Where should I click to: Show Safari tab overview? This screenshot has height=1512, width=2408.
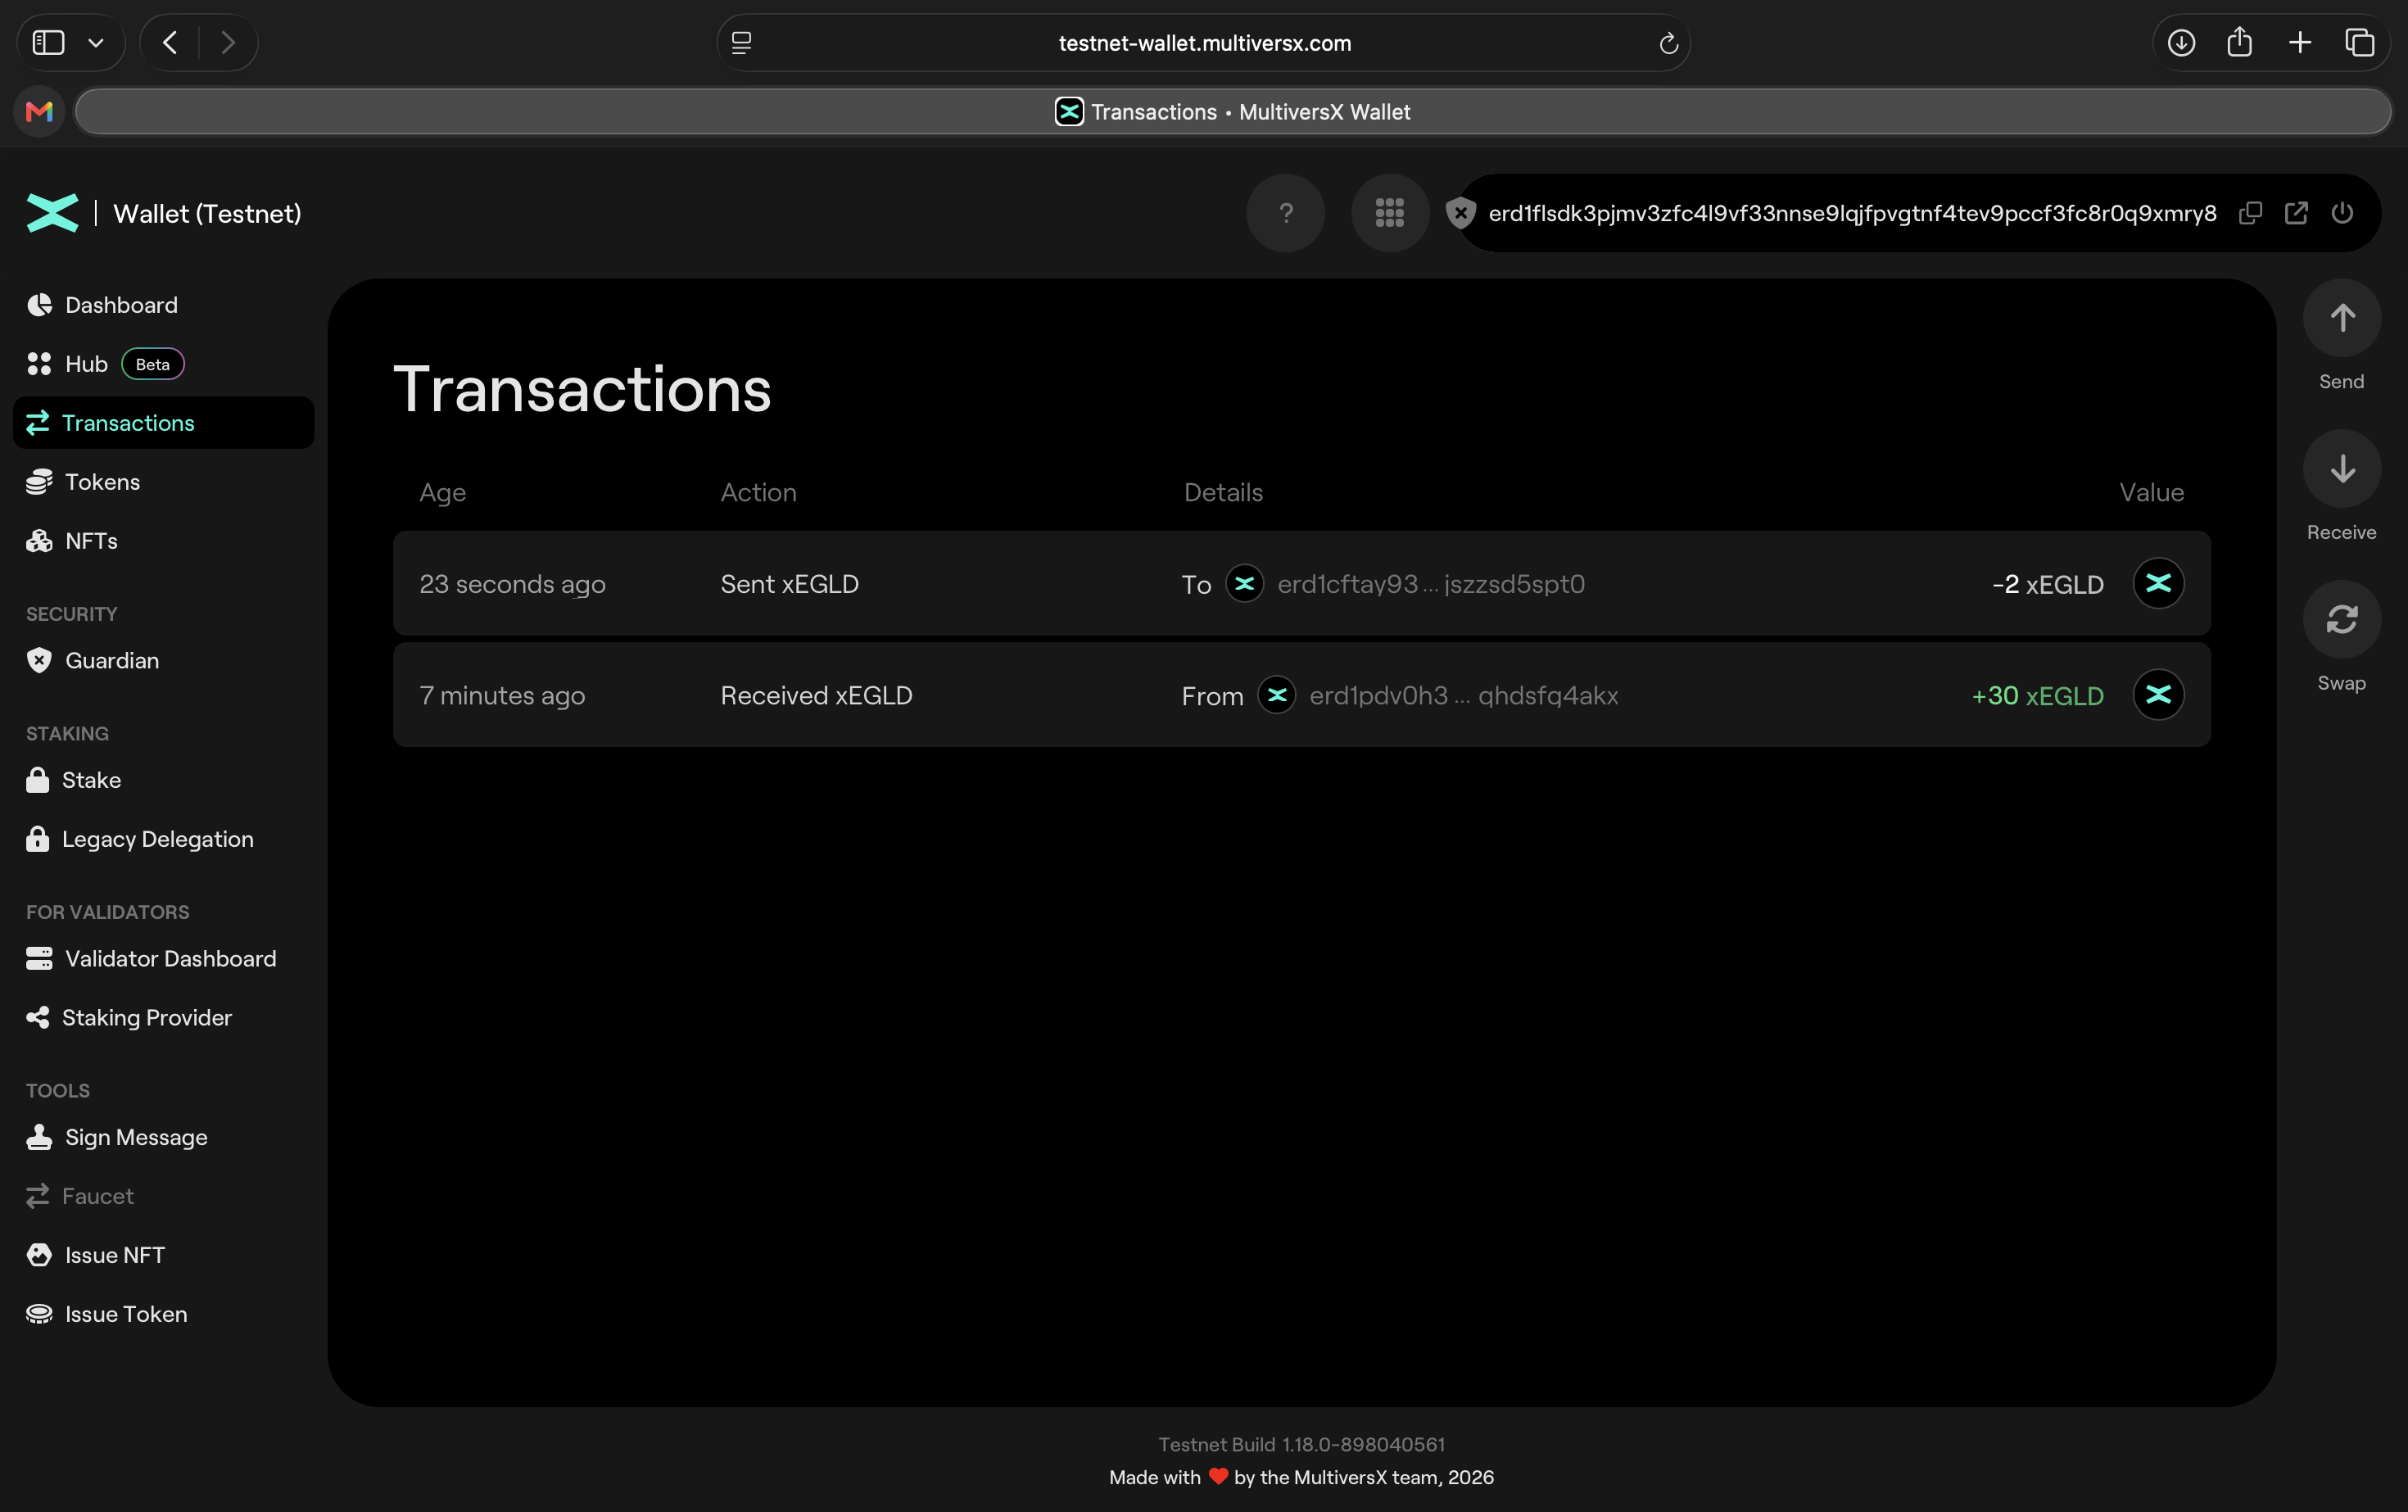tap(2360, 43)
